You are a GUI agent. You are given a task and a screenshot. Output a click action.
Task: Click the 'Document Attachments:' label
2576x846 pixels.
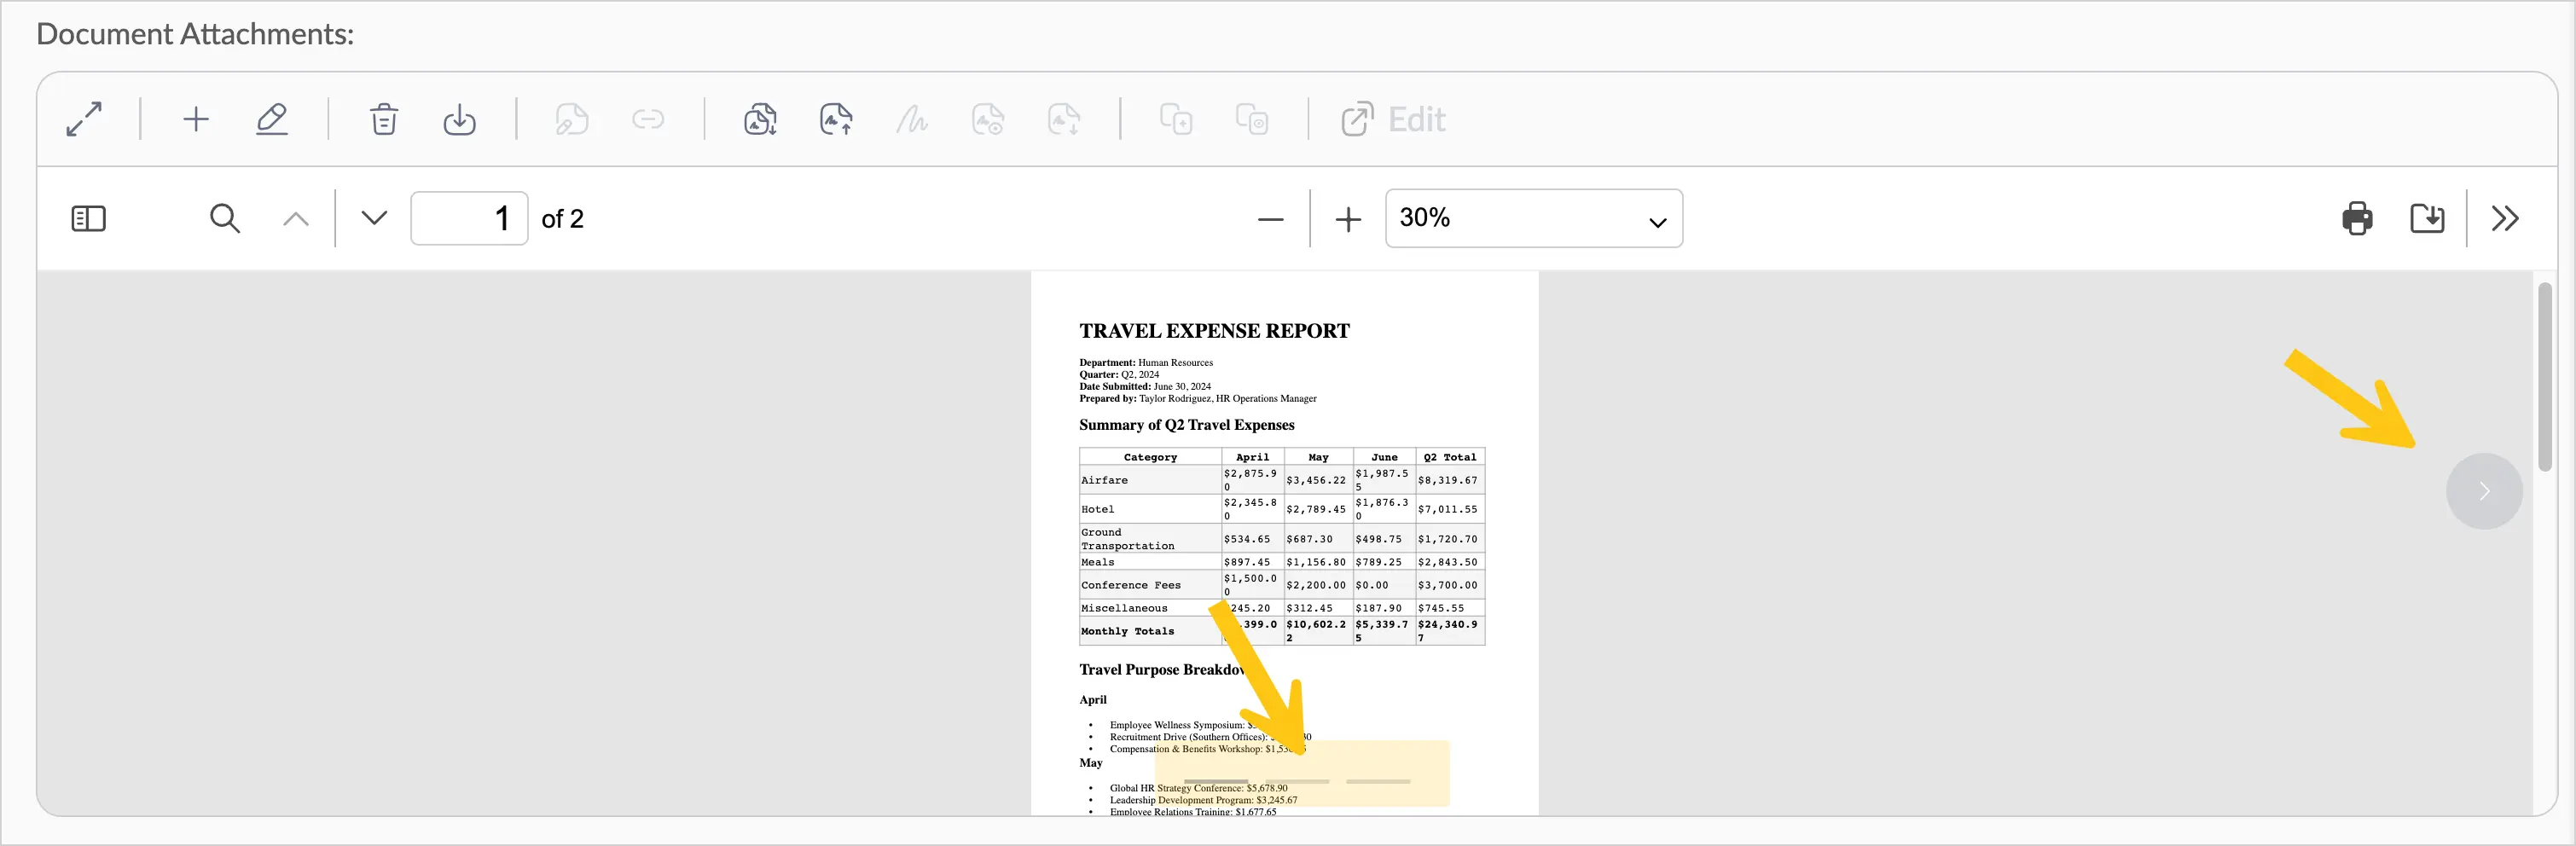click(x=195, y=34)
